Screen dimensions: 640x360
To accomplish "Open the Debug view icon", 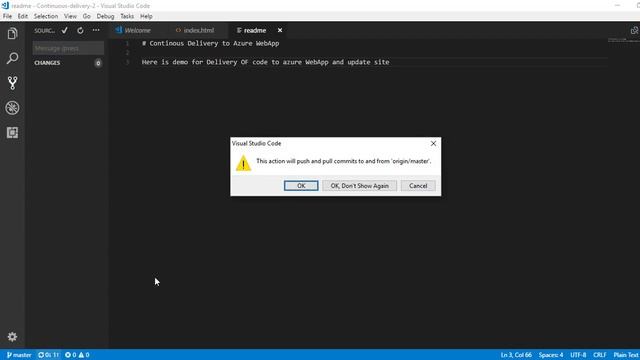I will point(12,108).
